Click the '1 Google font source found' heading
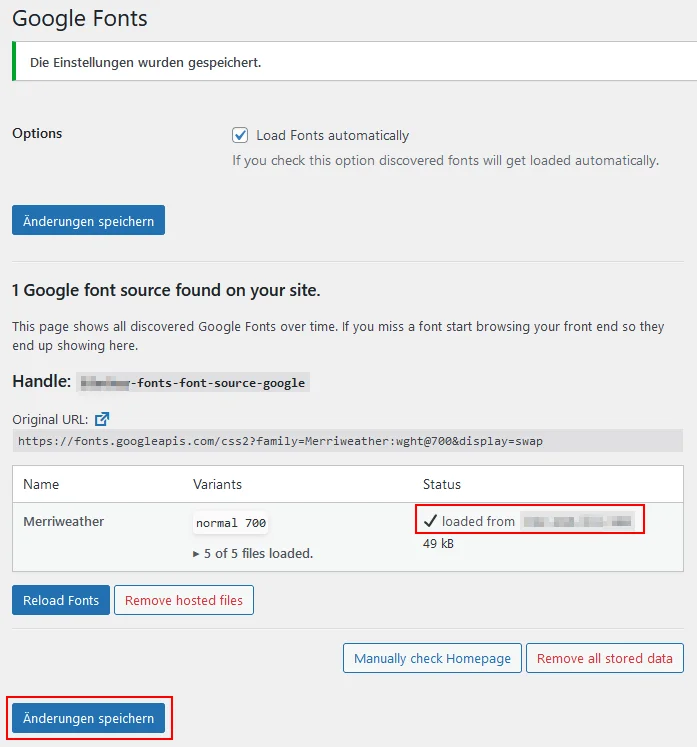The image size is (697, 747). click(x=166, y=290)
